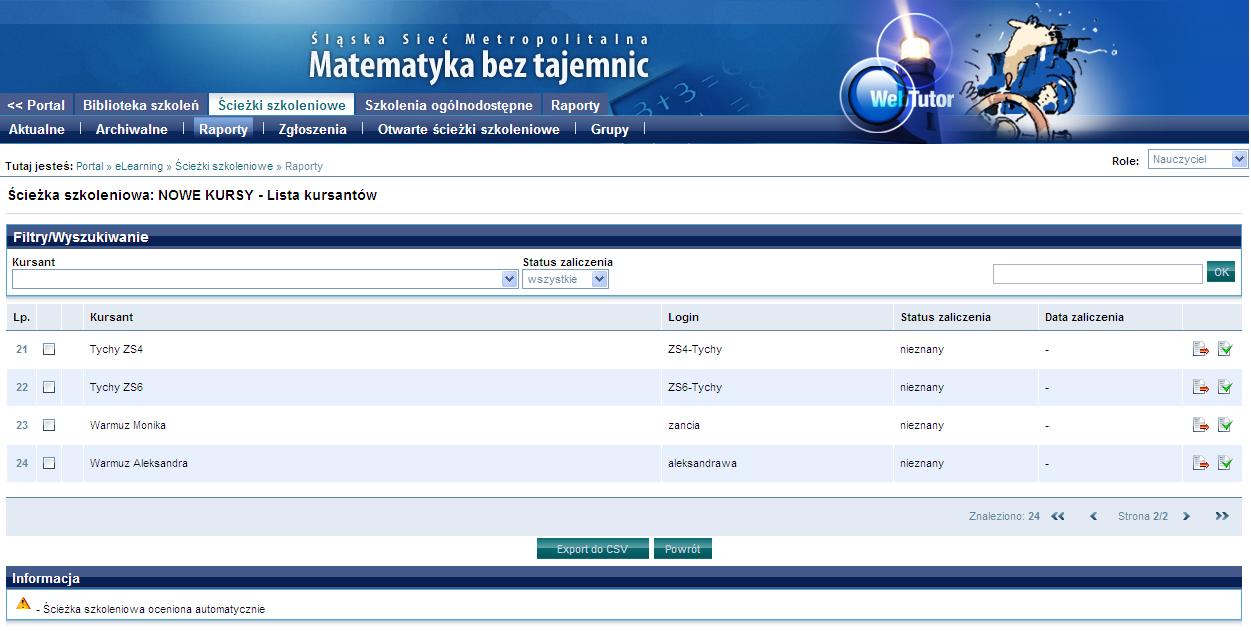Open the report icon for Tychy ZS6

tap(1201, 387)
